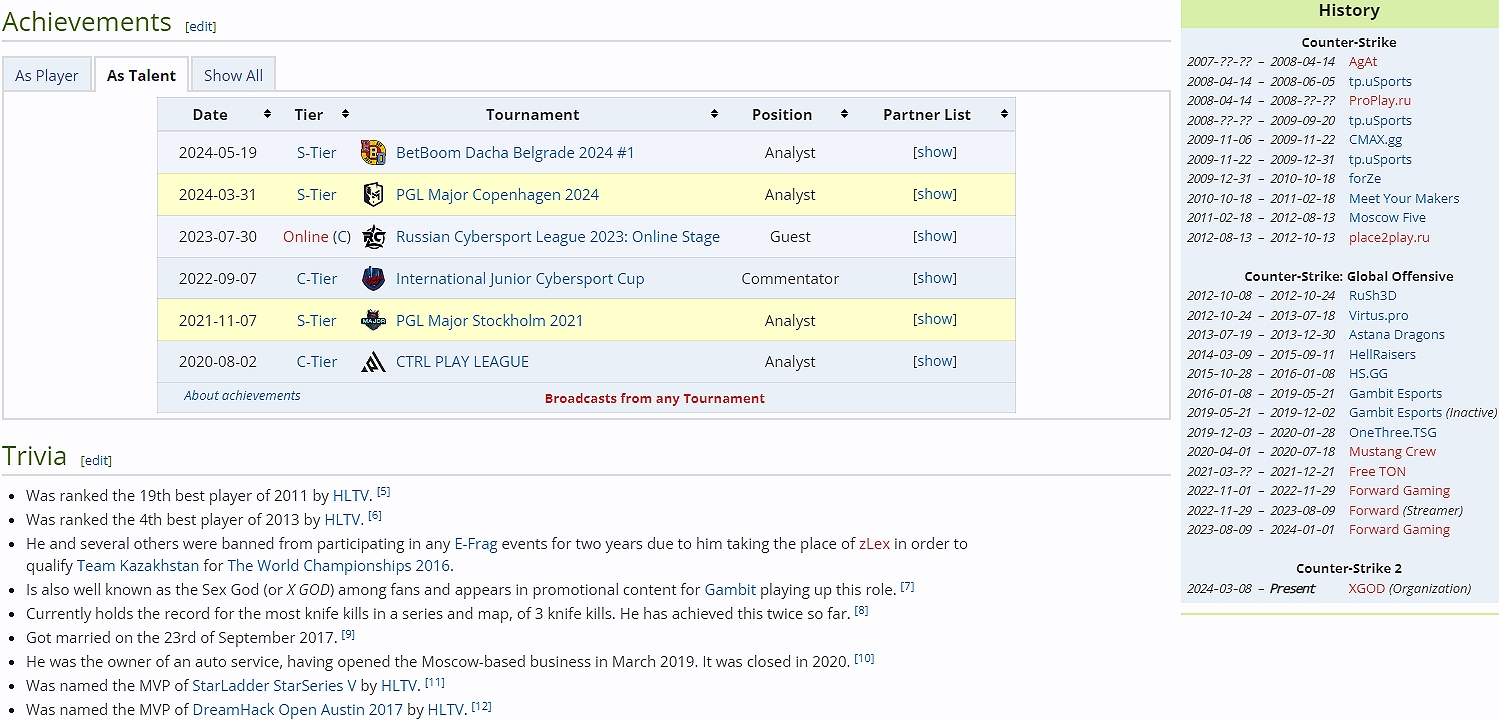
Task: Open The World Championships 2016 link
Action: [x=339, y=566]
